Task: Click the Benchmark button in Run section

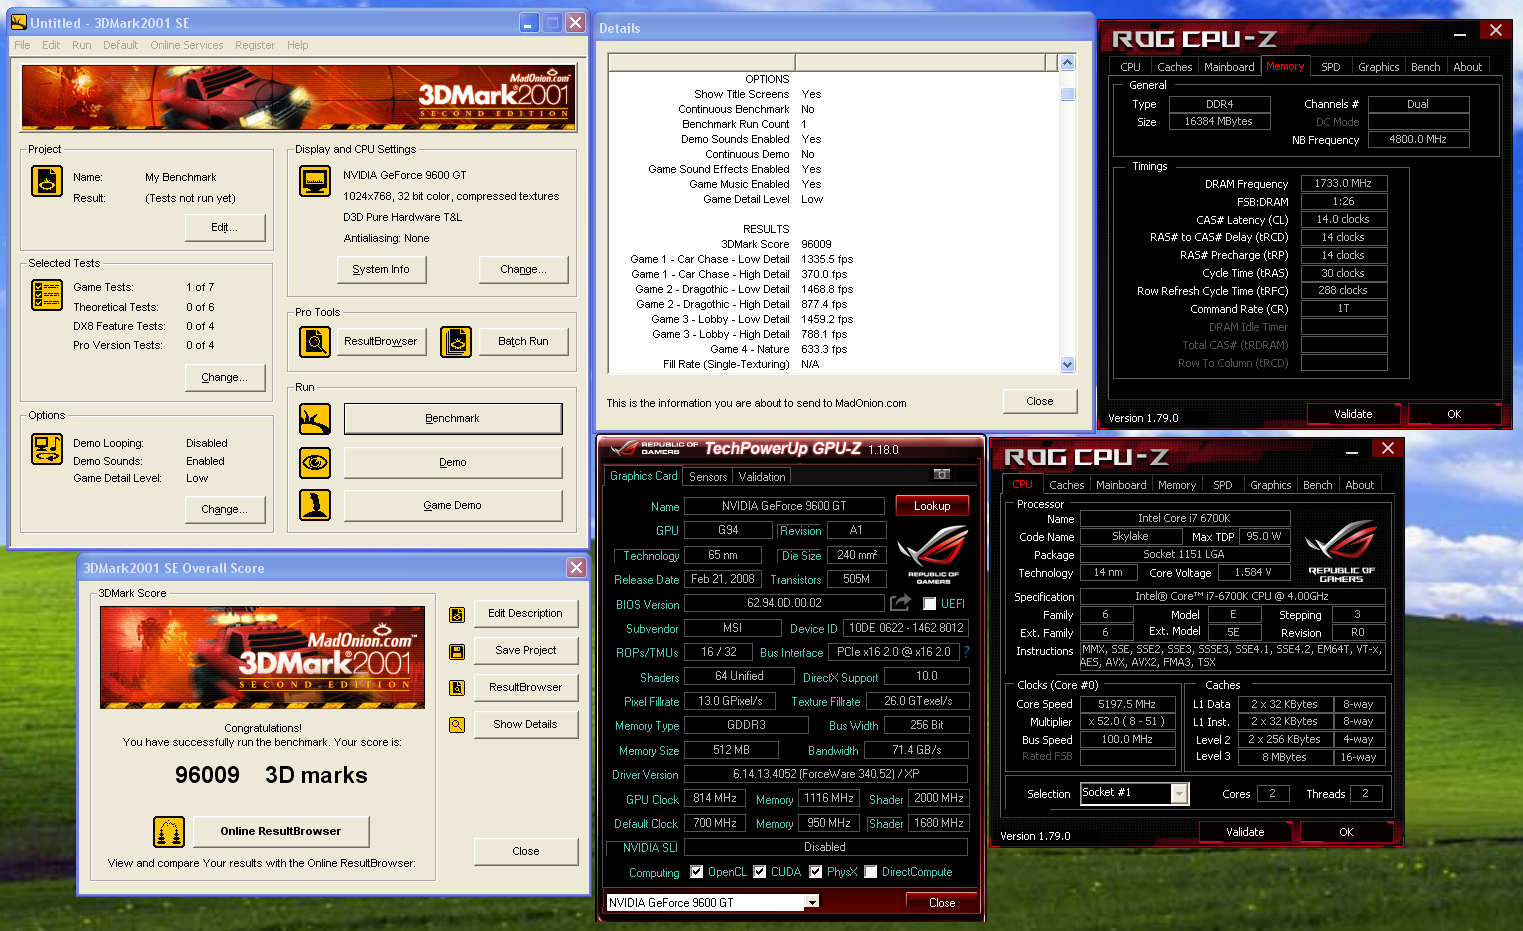Action: pyautogui.click(x=453, y=419)
